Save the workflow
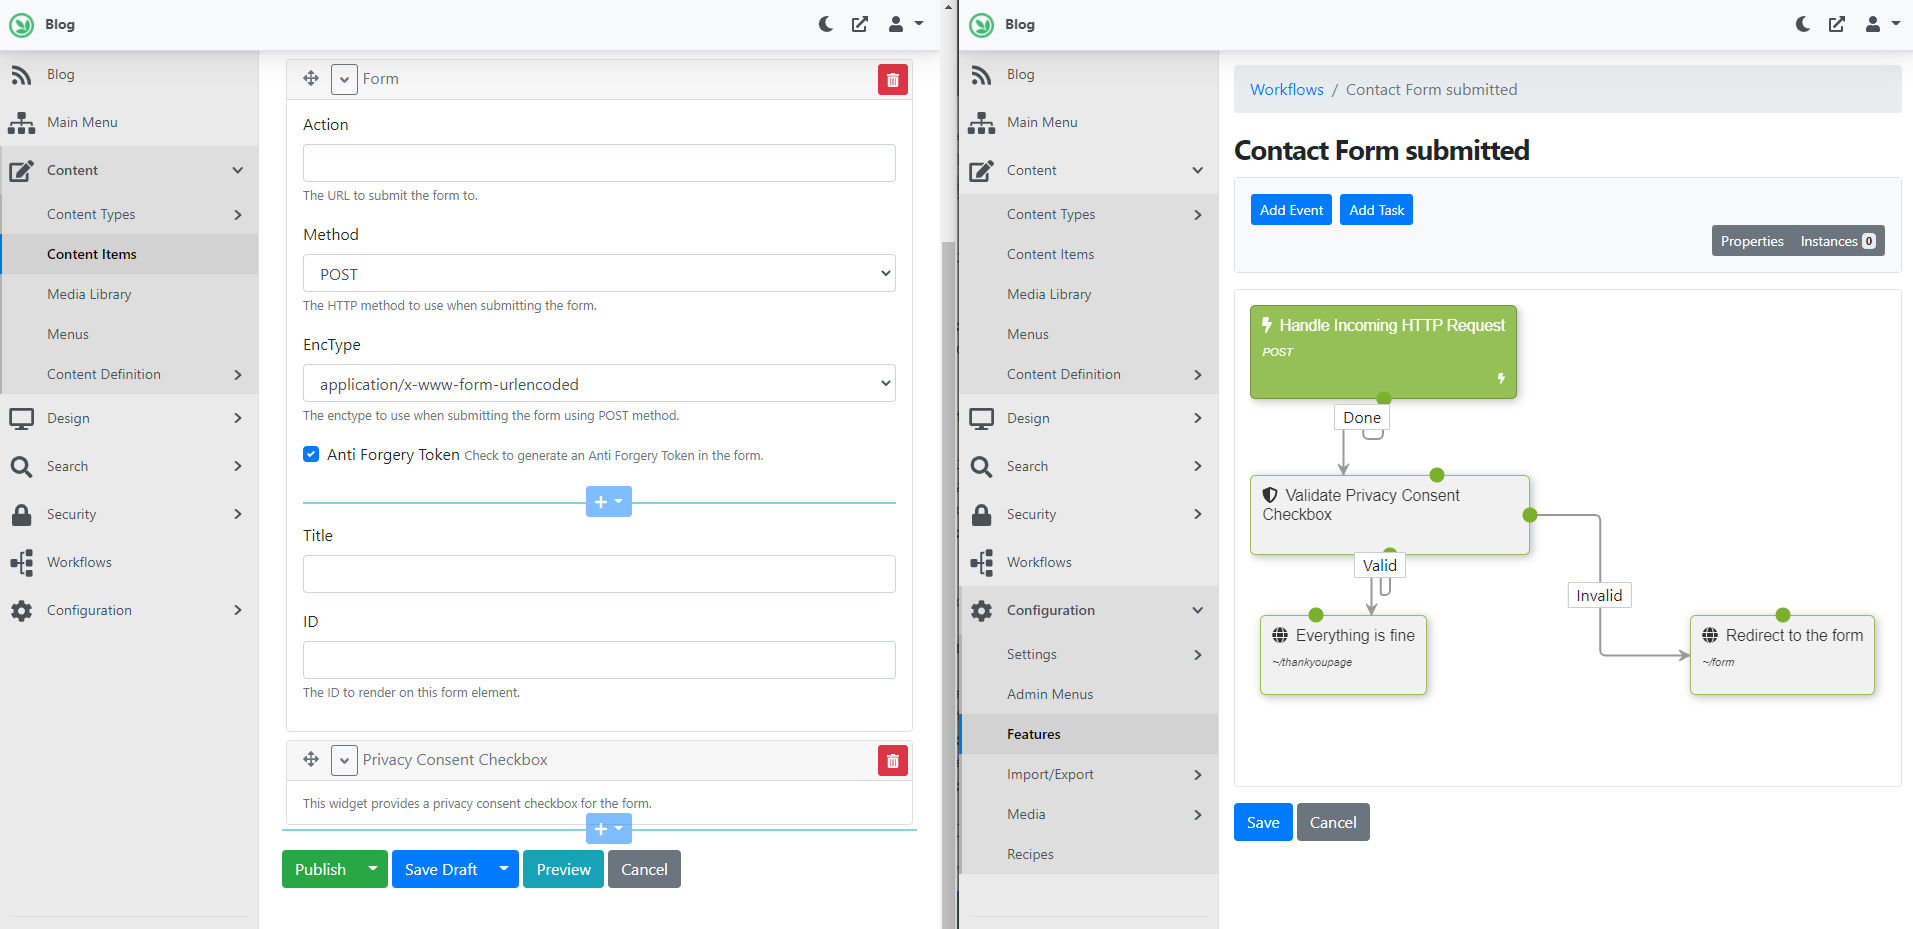The width and height of the screenshot is (1913, 929). tap(1263, 822)
